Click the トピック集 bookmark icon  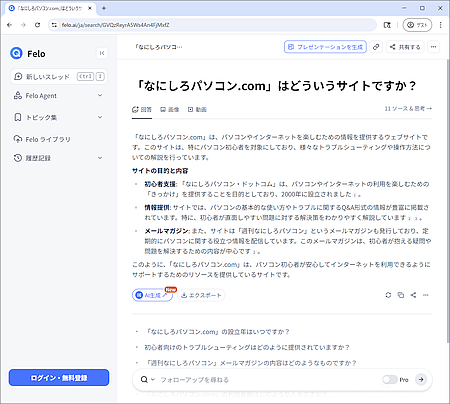tap(18, 117)
